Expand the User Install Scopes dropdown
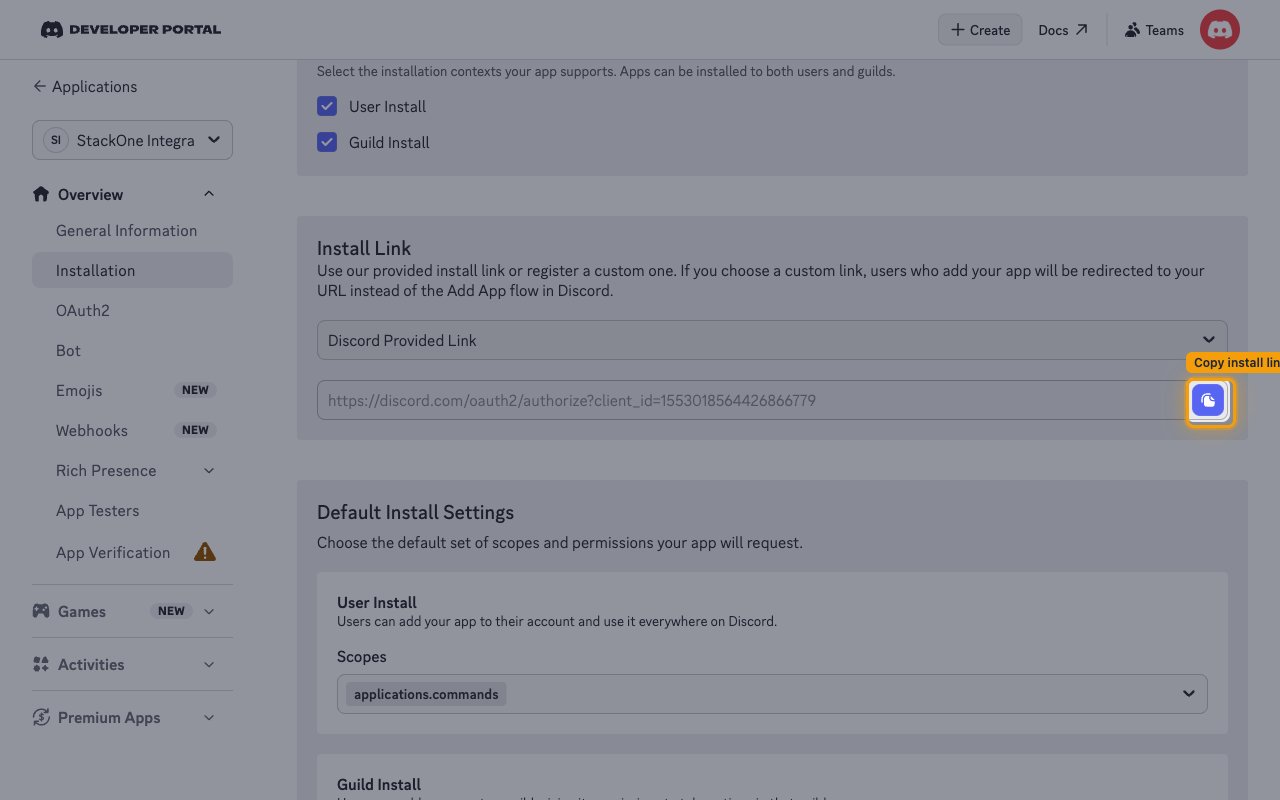The height and width of the screenshot is (800, 1280). pos(772,694)
